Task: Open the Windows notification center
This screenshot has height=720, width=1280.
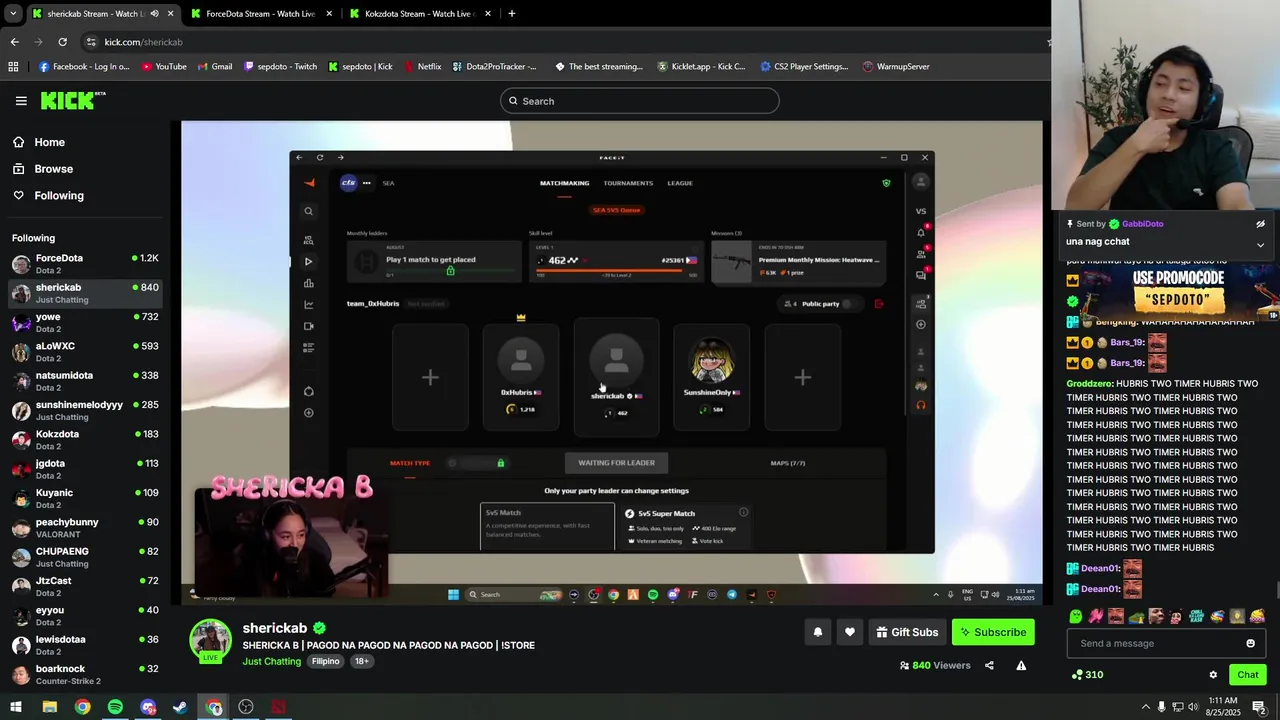Action: pos(1259,707)
